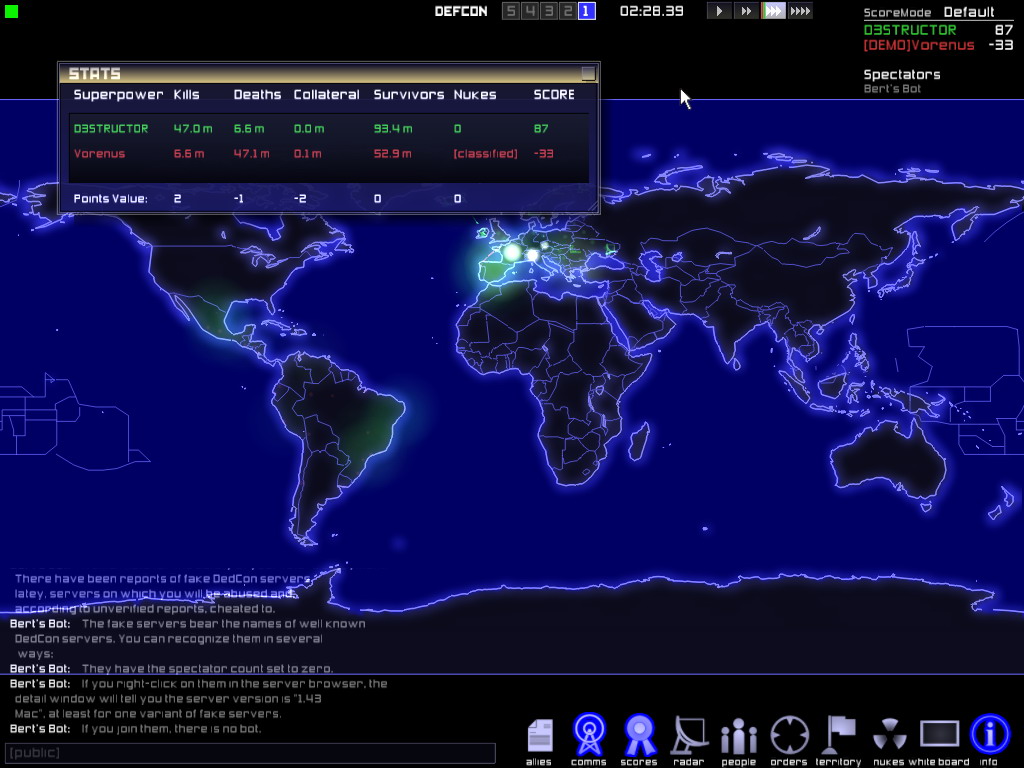
Task: Click the DEFCON 2 level indicator
Action: coord(568,11)
